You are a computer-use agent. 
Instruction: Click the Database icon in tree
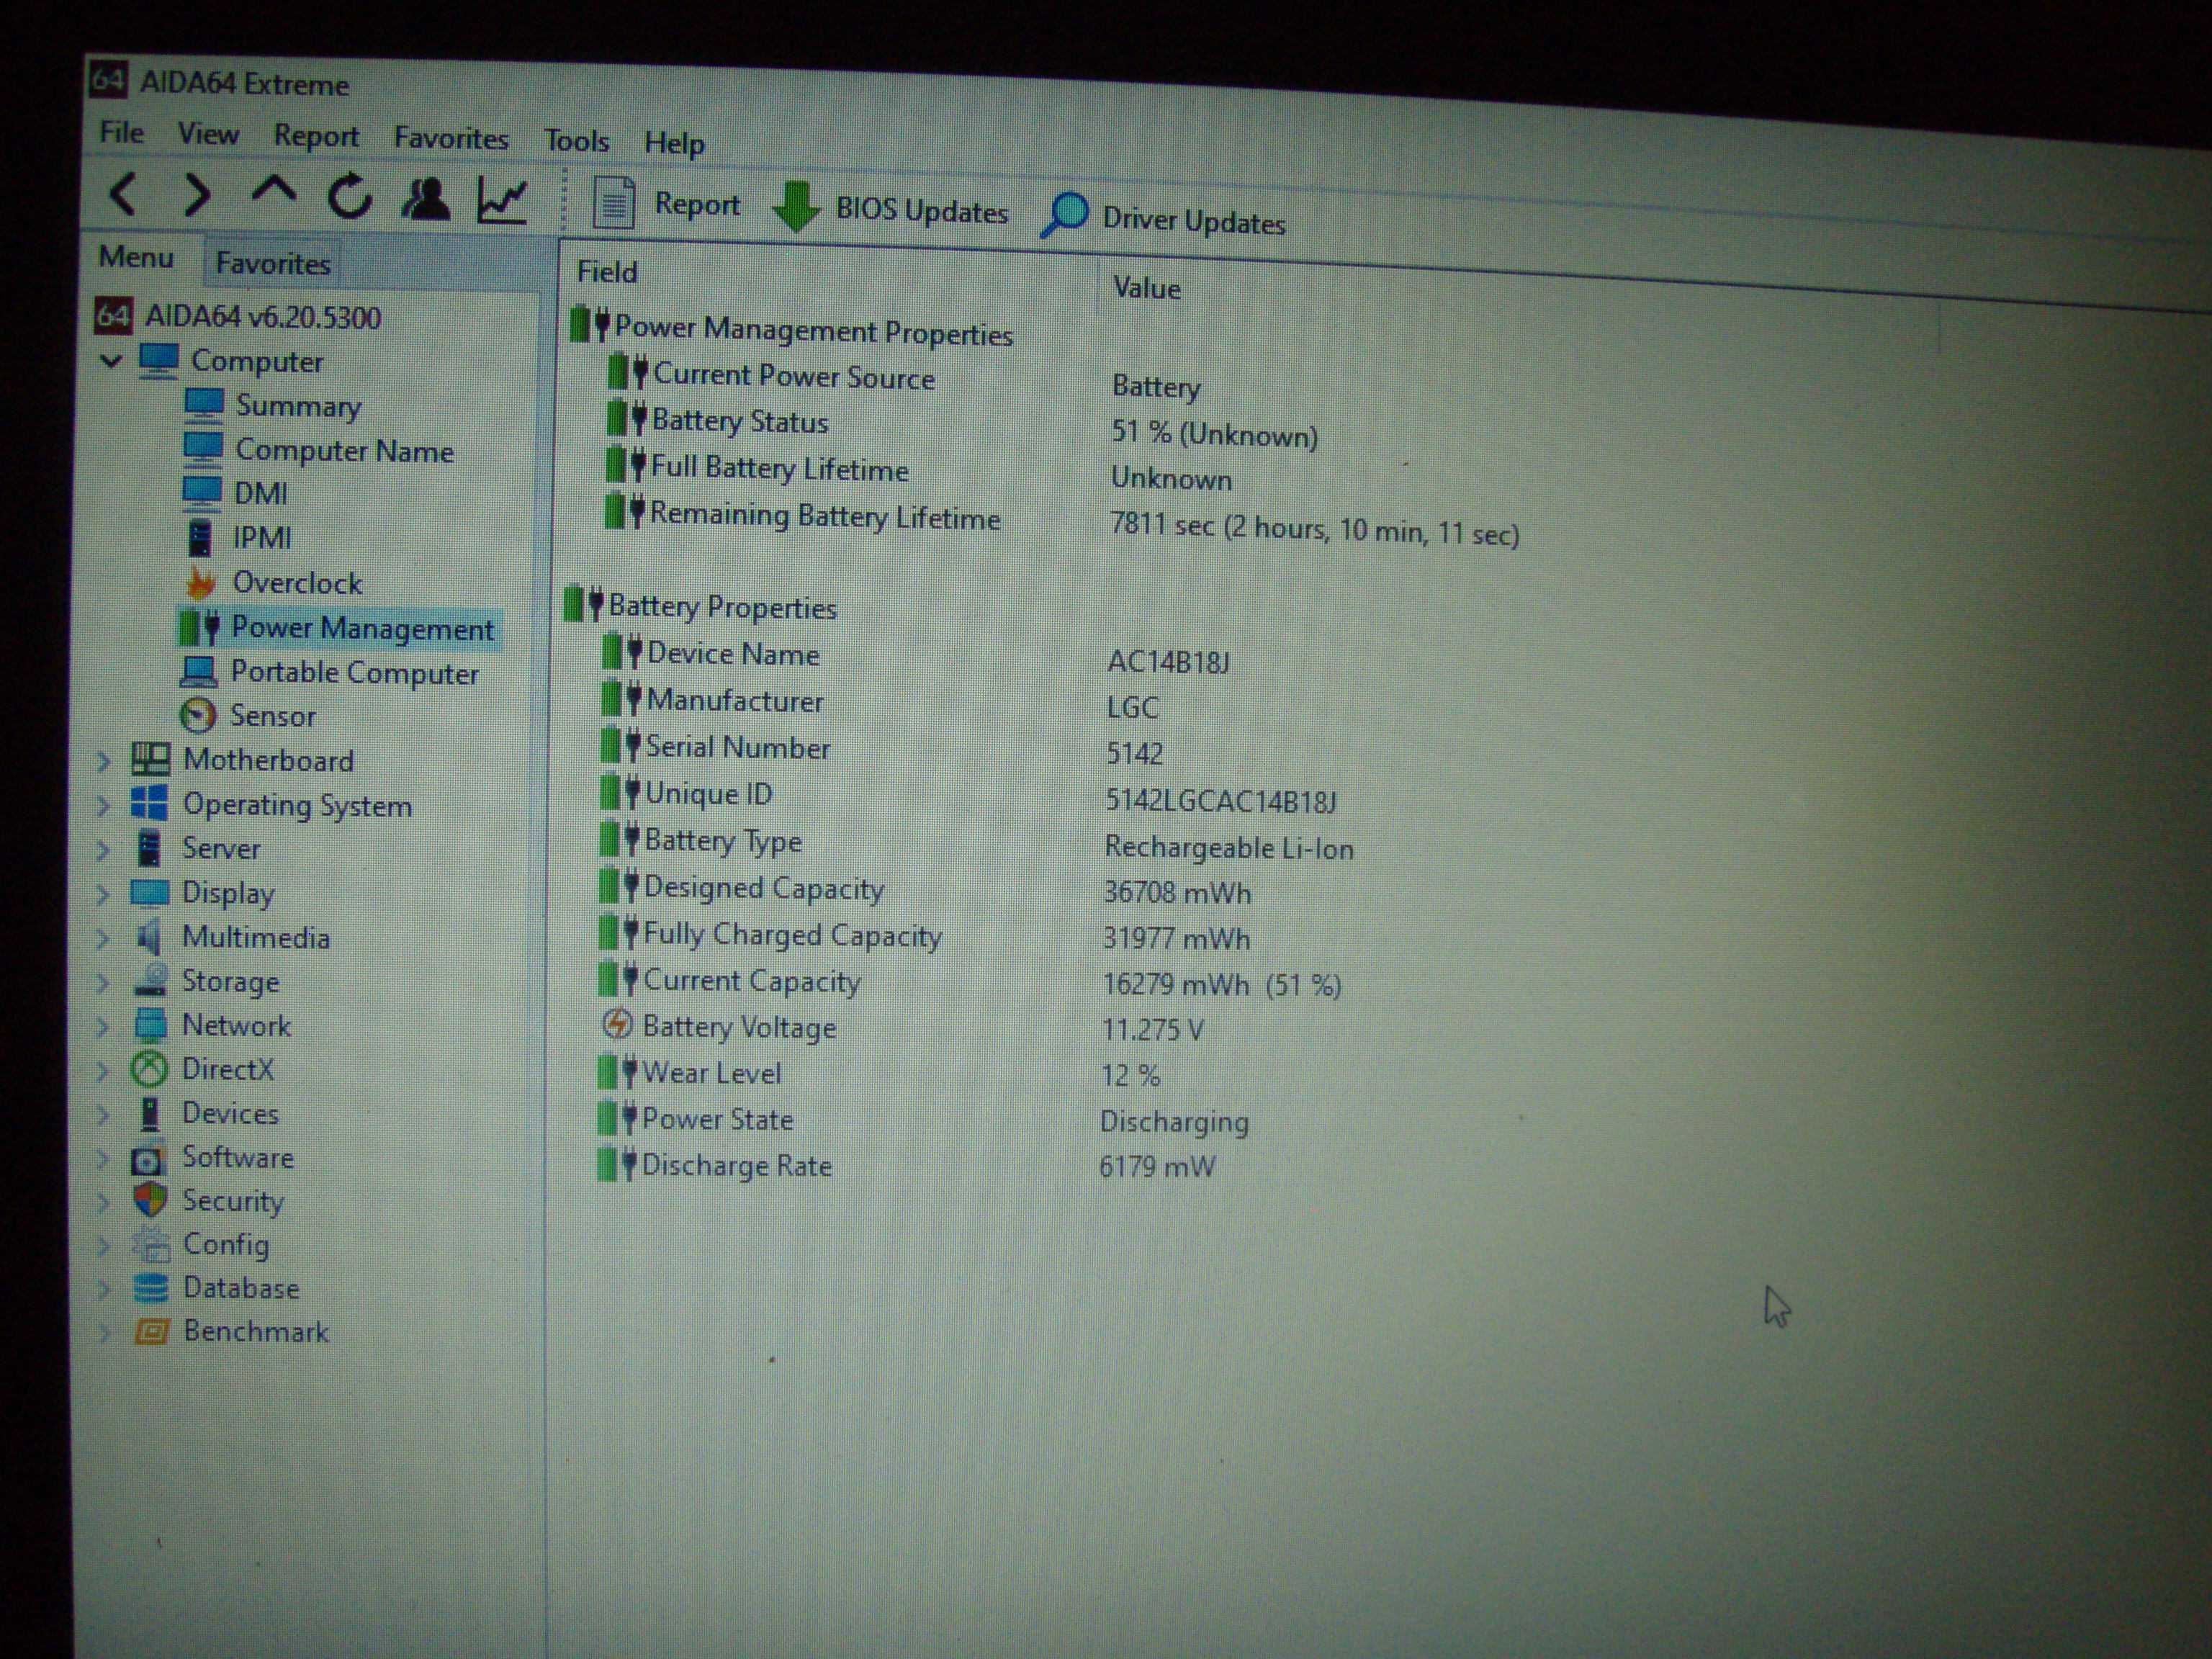point(150,1288)
